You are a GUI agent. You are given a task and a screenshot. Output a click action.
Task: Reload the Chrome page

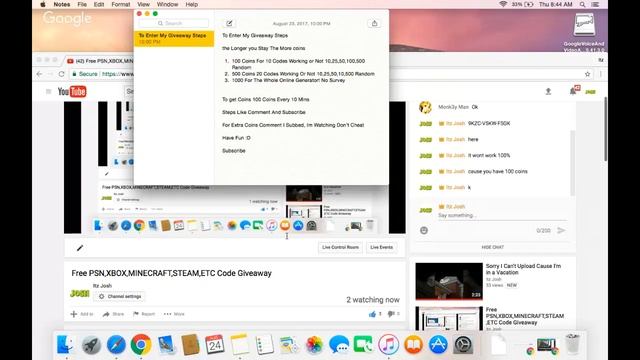(x=62, y=74)
